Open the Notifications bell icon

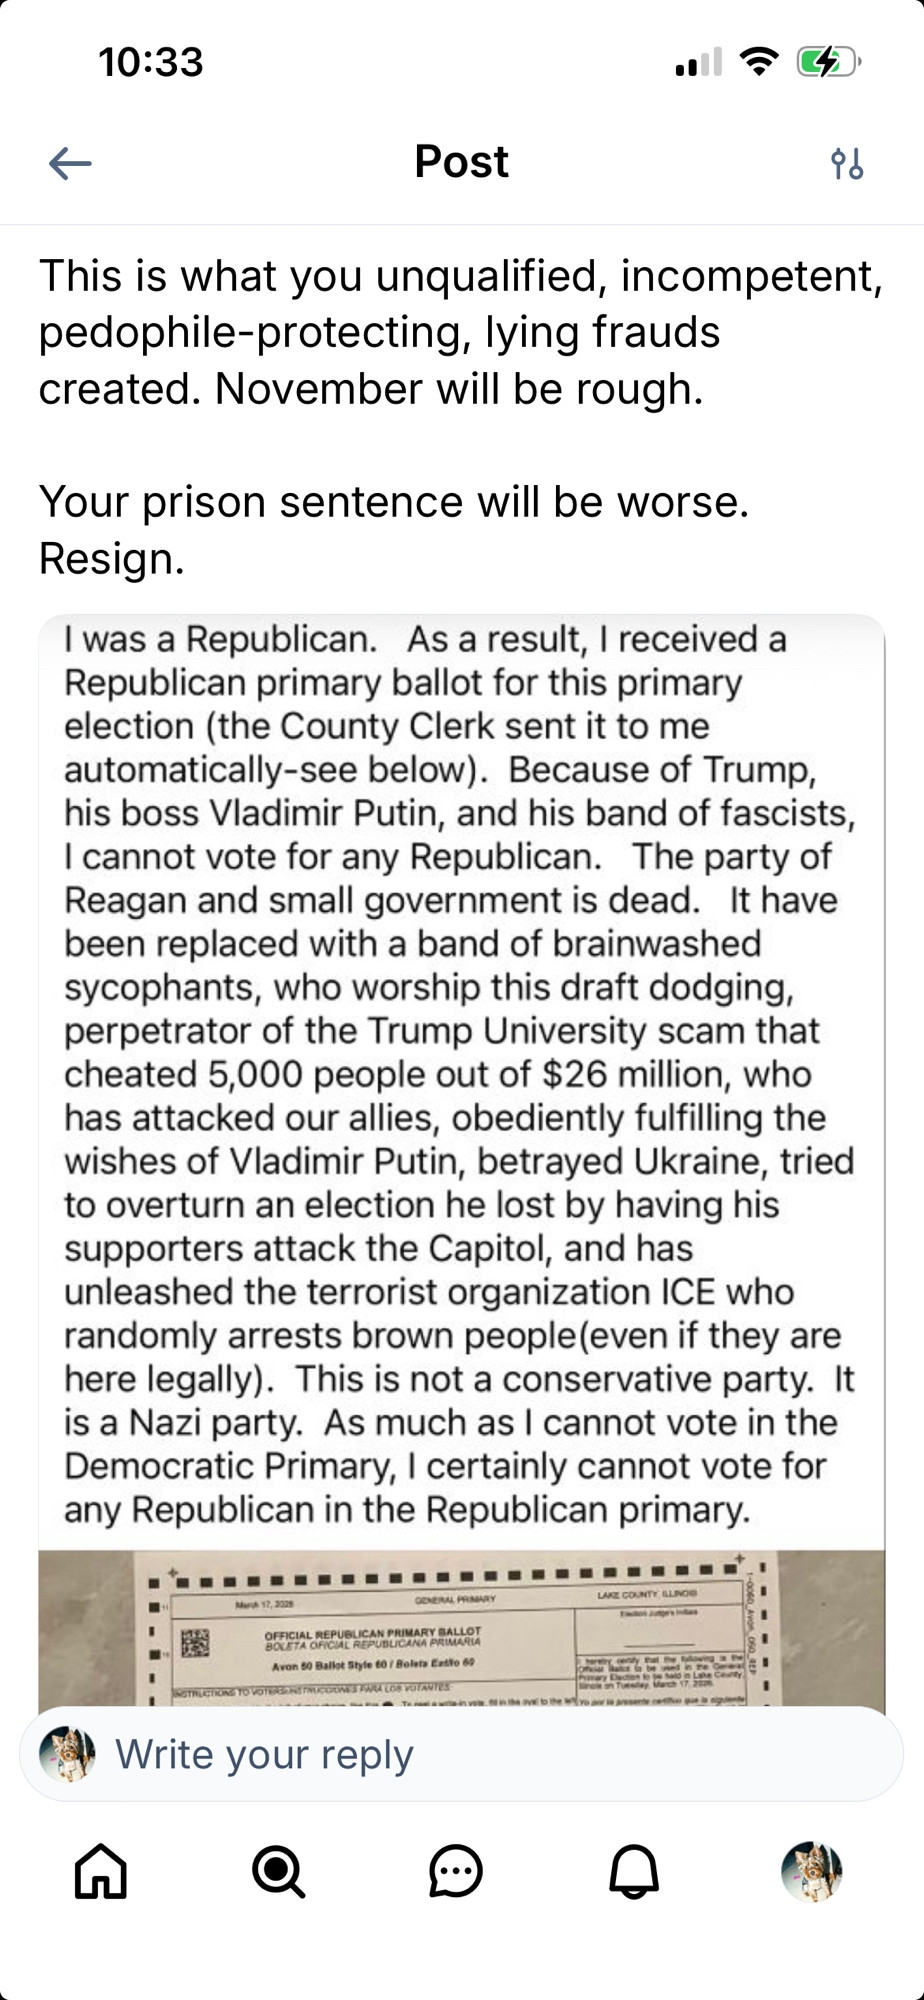(634, 1870)
